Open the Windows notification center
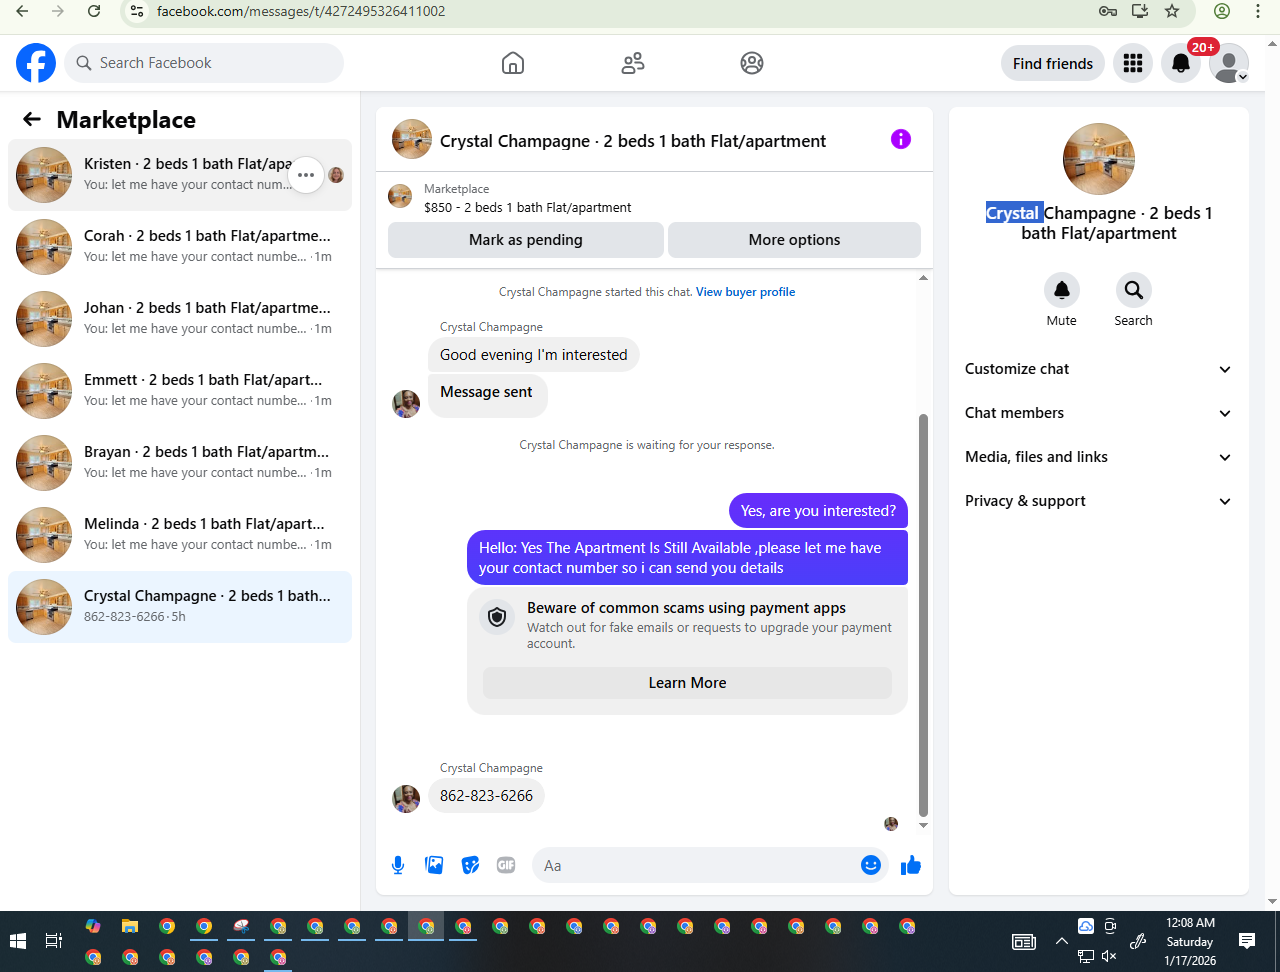Image resolution: width=1280 pixels, height=972 pixels. point(1247,941)
